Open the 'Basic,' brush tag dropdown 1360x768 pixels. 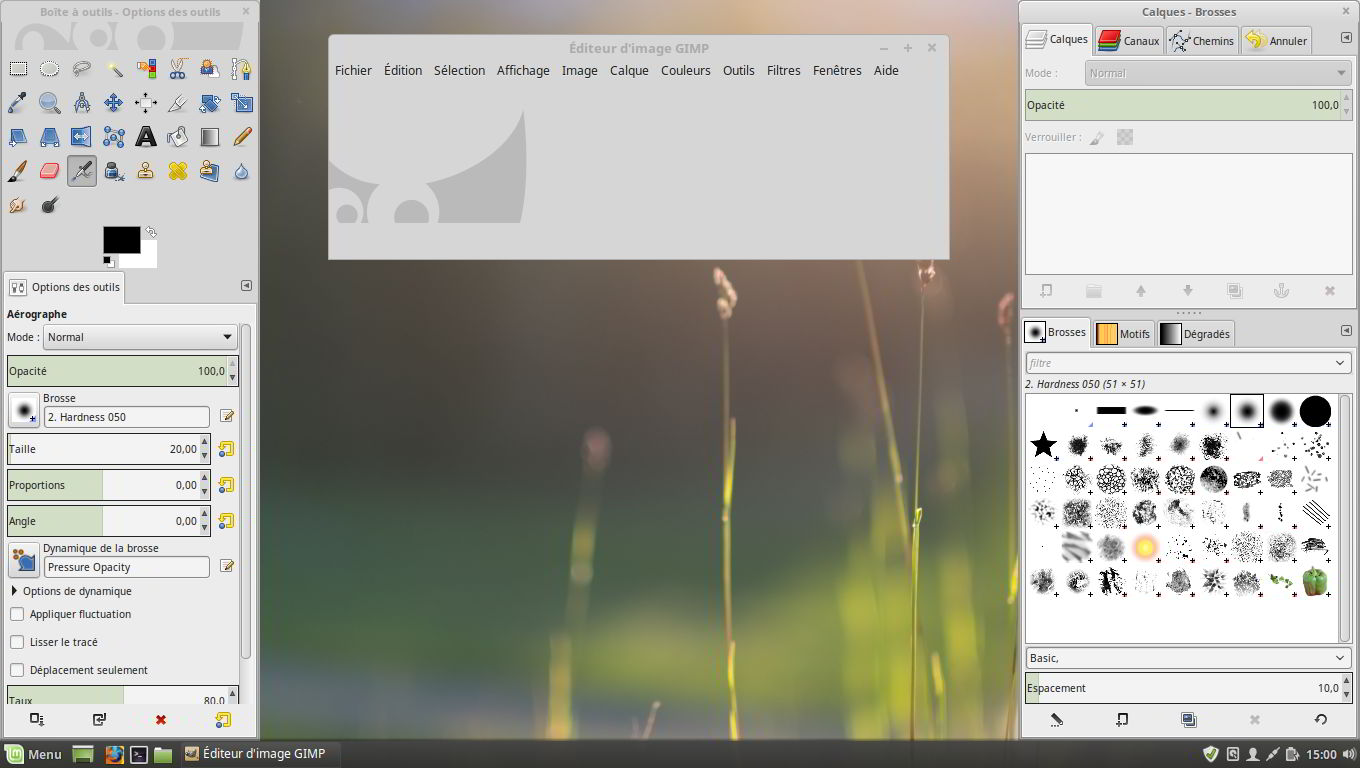1189,658
